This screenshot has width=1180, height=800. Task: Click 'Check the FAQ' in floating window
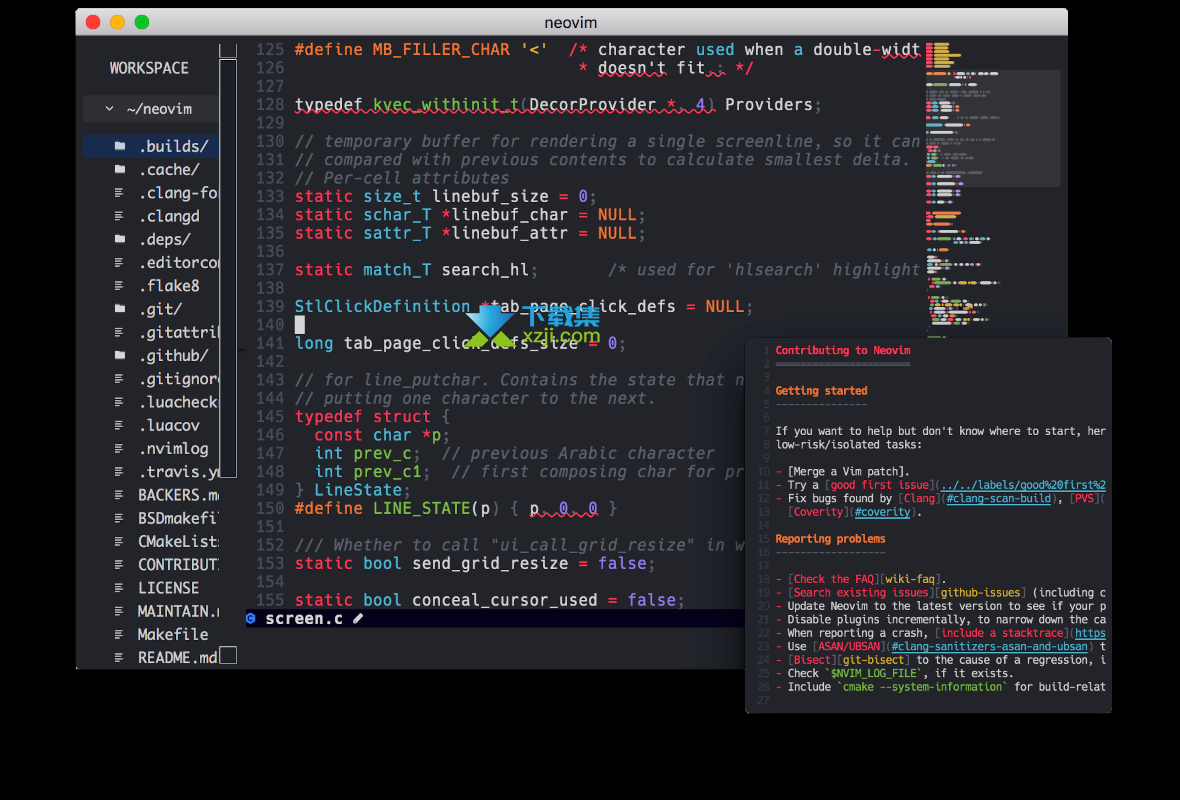pyautogui.click(x=834, y=579)
